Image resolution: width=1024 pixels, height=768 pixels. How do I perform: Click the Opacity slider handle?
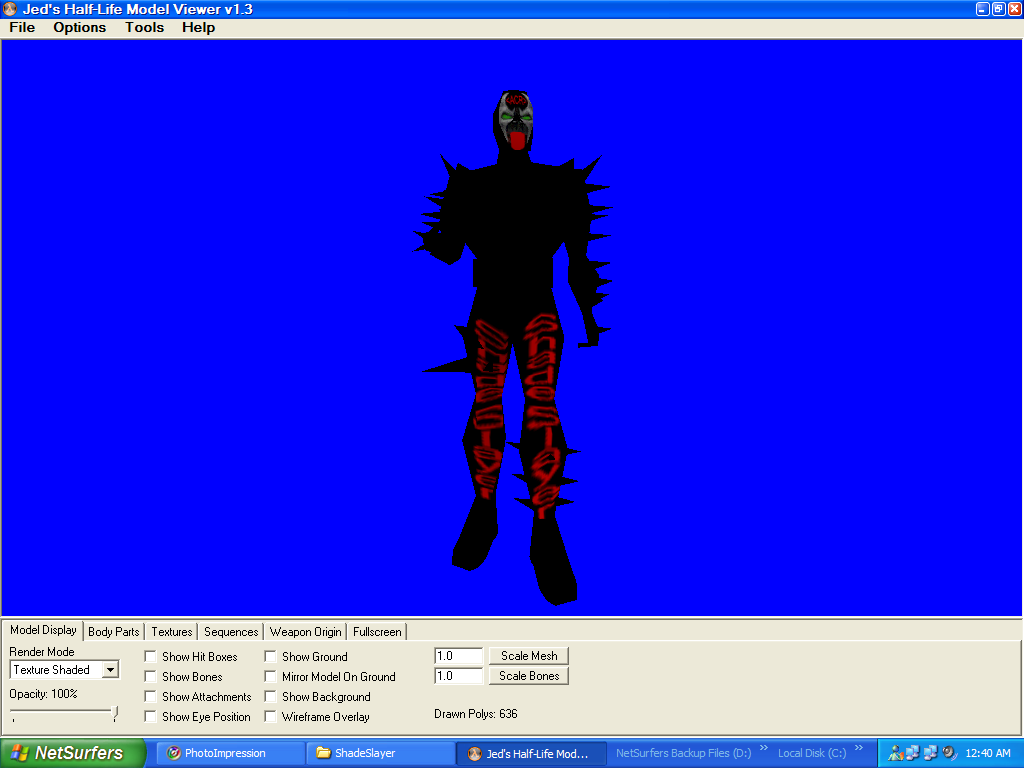(115, 713)
